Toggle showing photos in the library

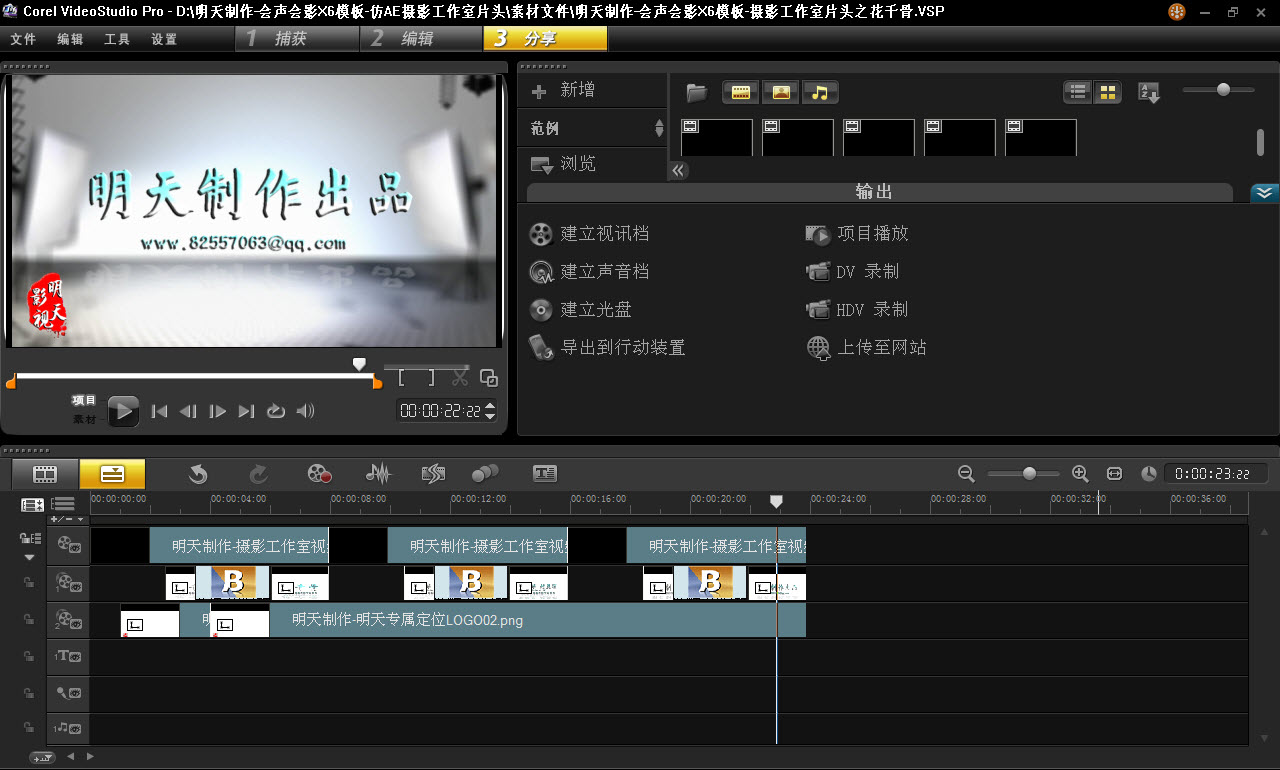coord(780,92)
